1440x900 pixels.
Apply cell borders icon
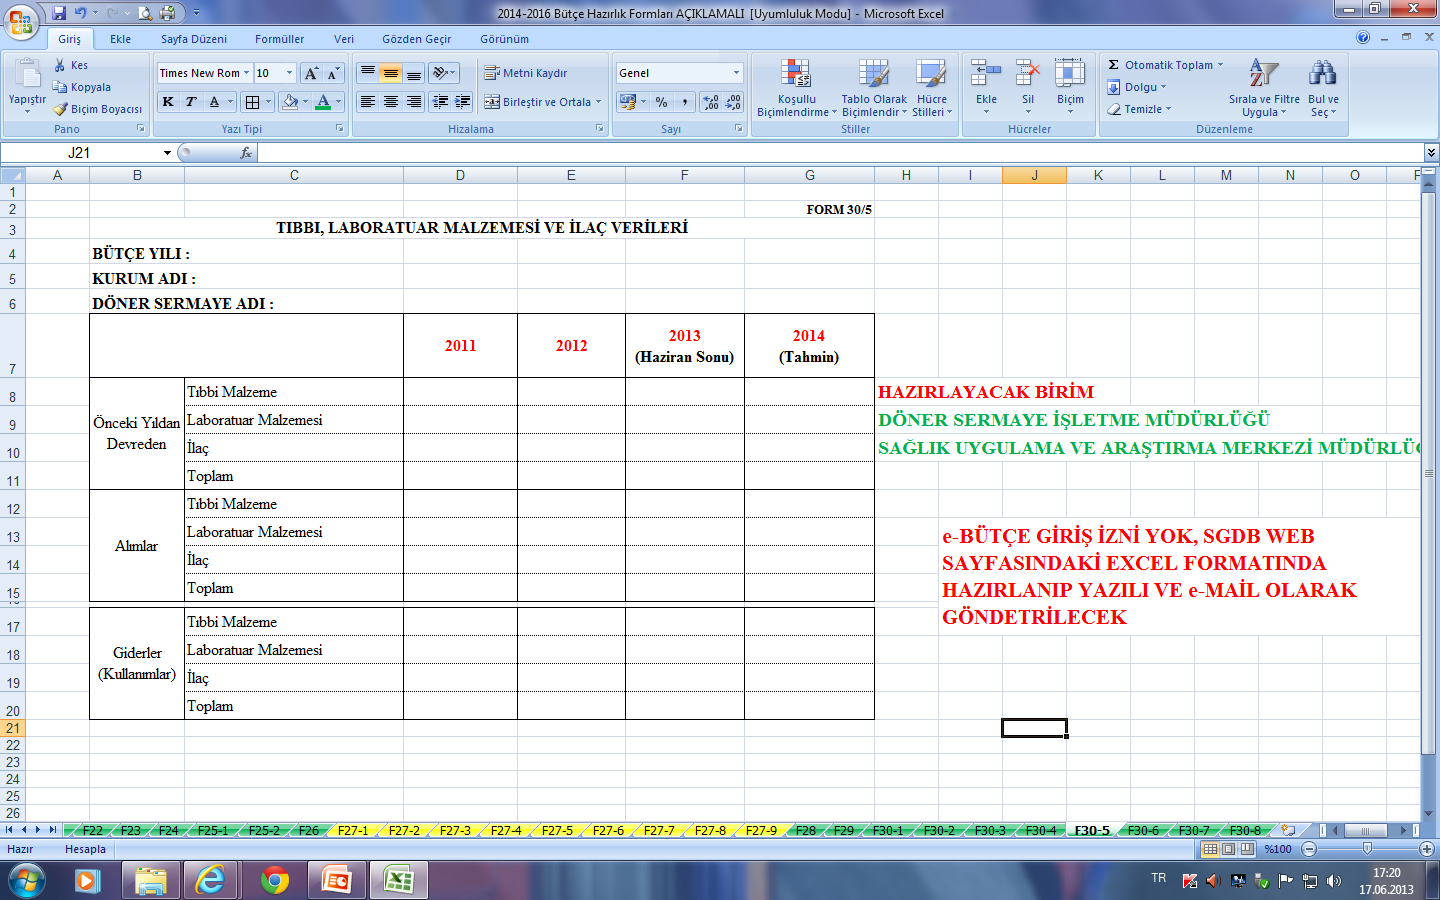(x=253, y=102)
